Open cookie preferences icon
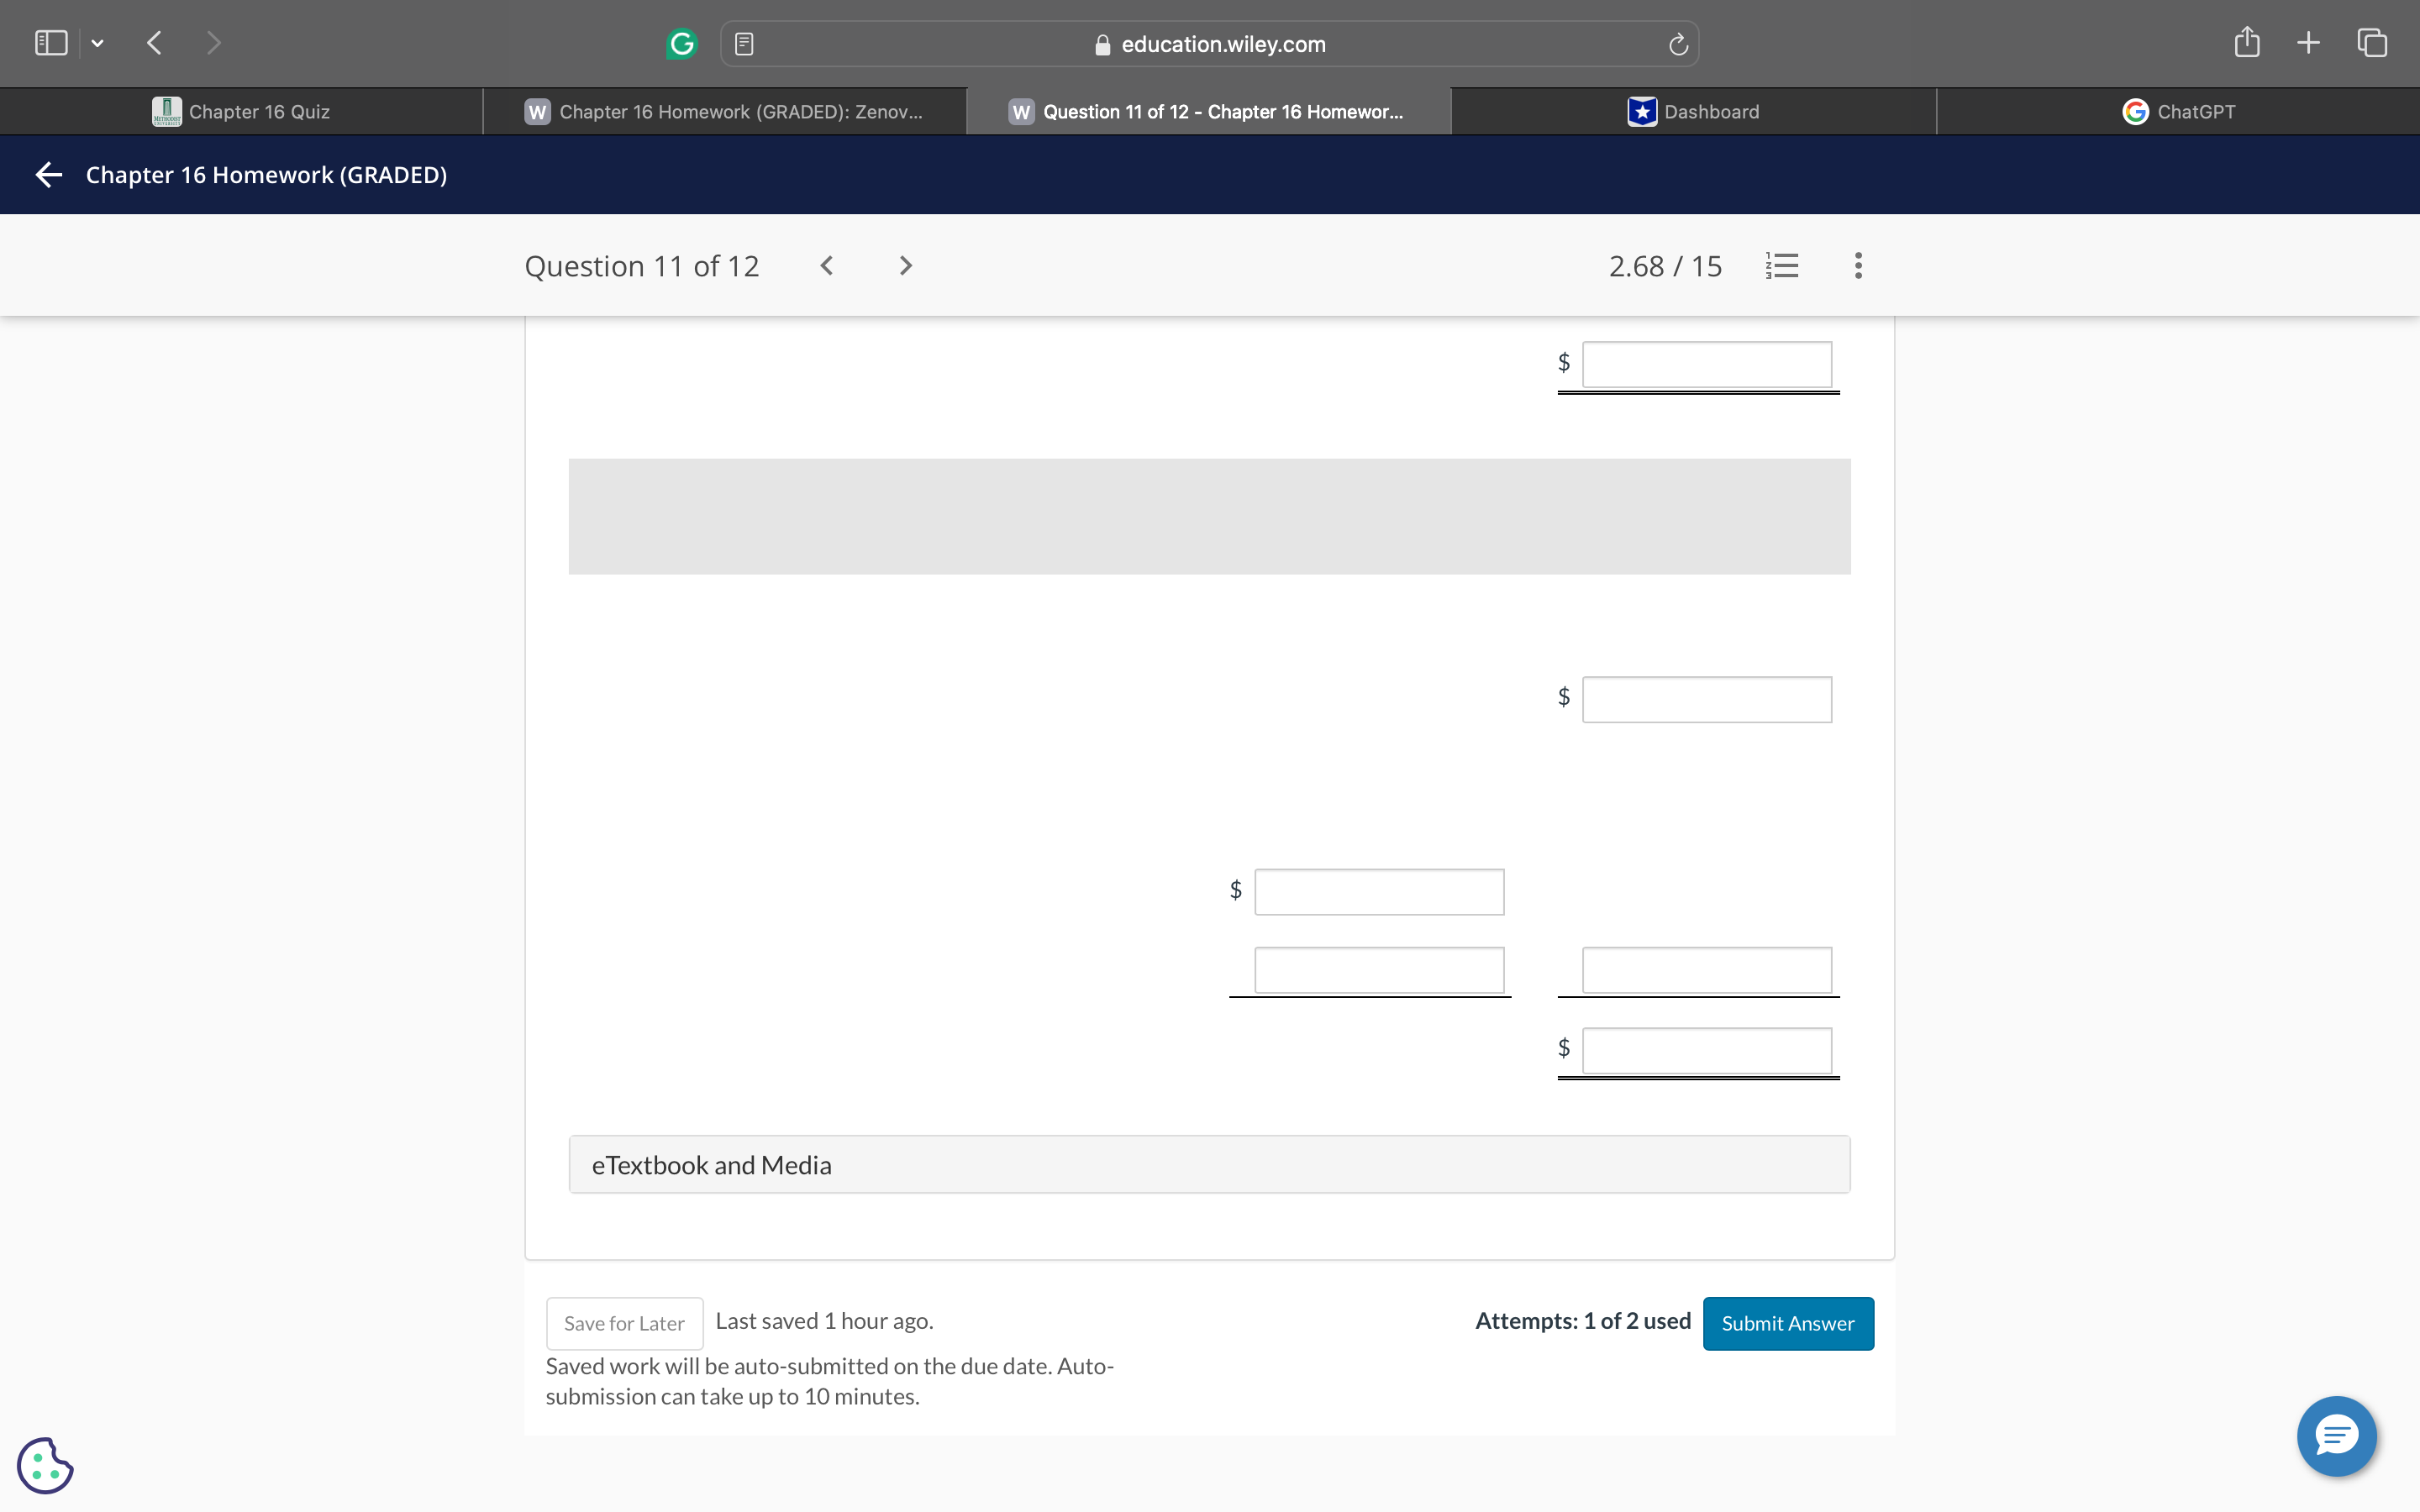 pos(45,1465)
